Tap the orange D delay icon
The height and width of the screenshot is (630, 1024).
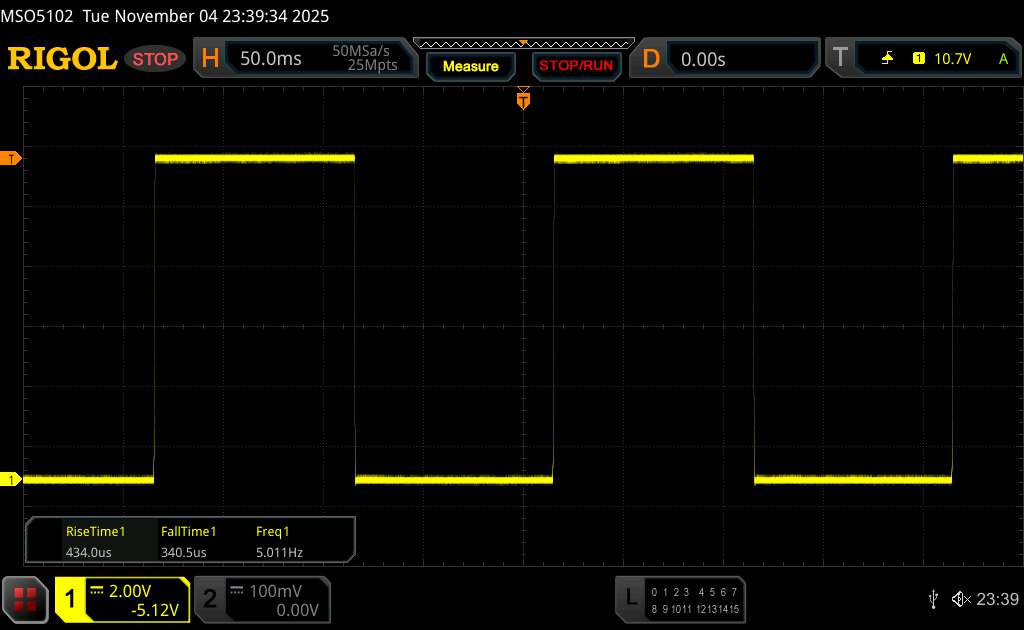(x=651, y=59)
